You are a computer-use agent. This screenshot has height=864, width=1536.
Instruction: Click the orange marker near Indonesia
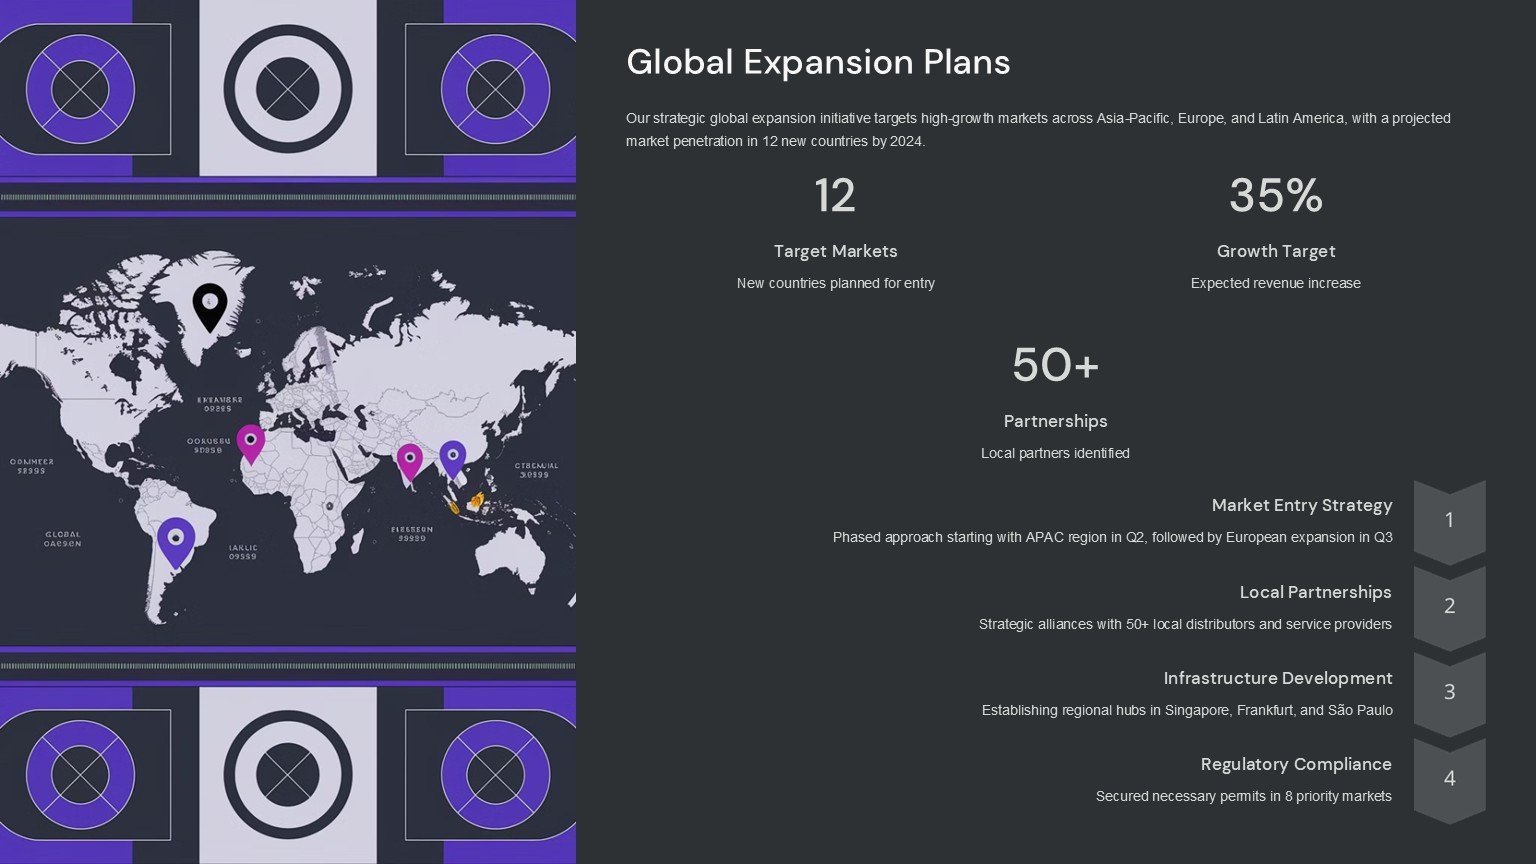477,499
